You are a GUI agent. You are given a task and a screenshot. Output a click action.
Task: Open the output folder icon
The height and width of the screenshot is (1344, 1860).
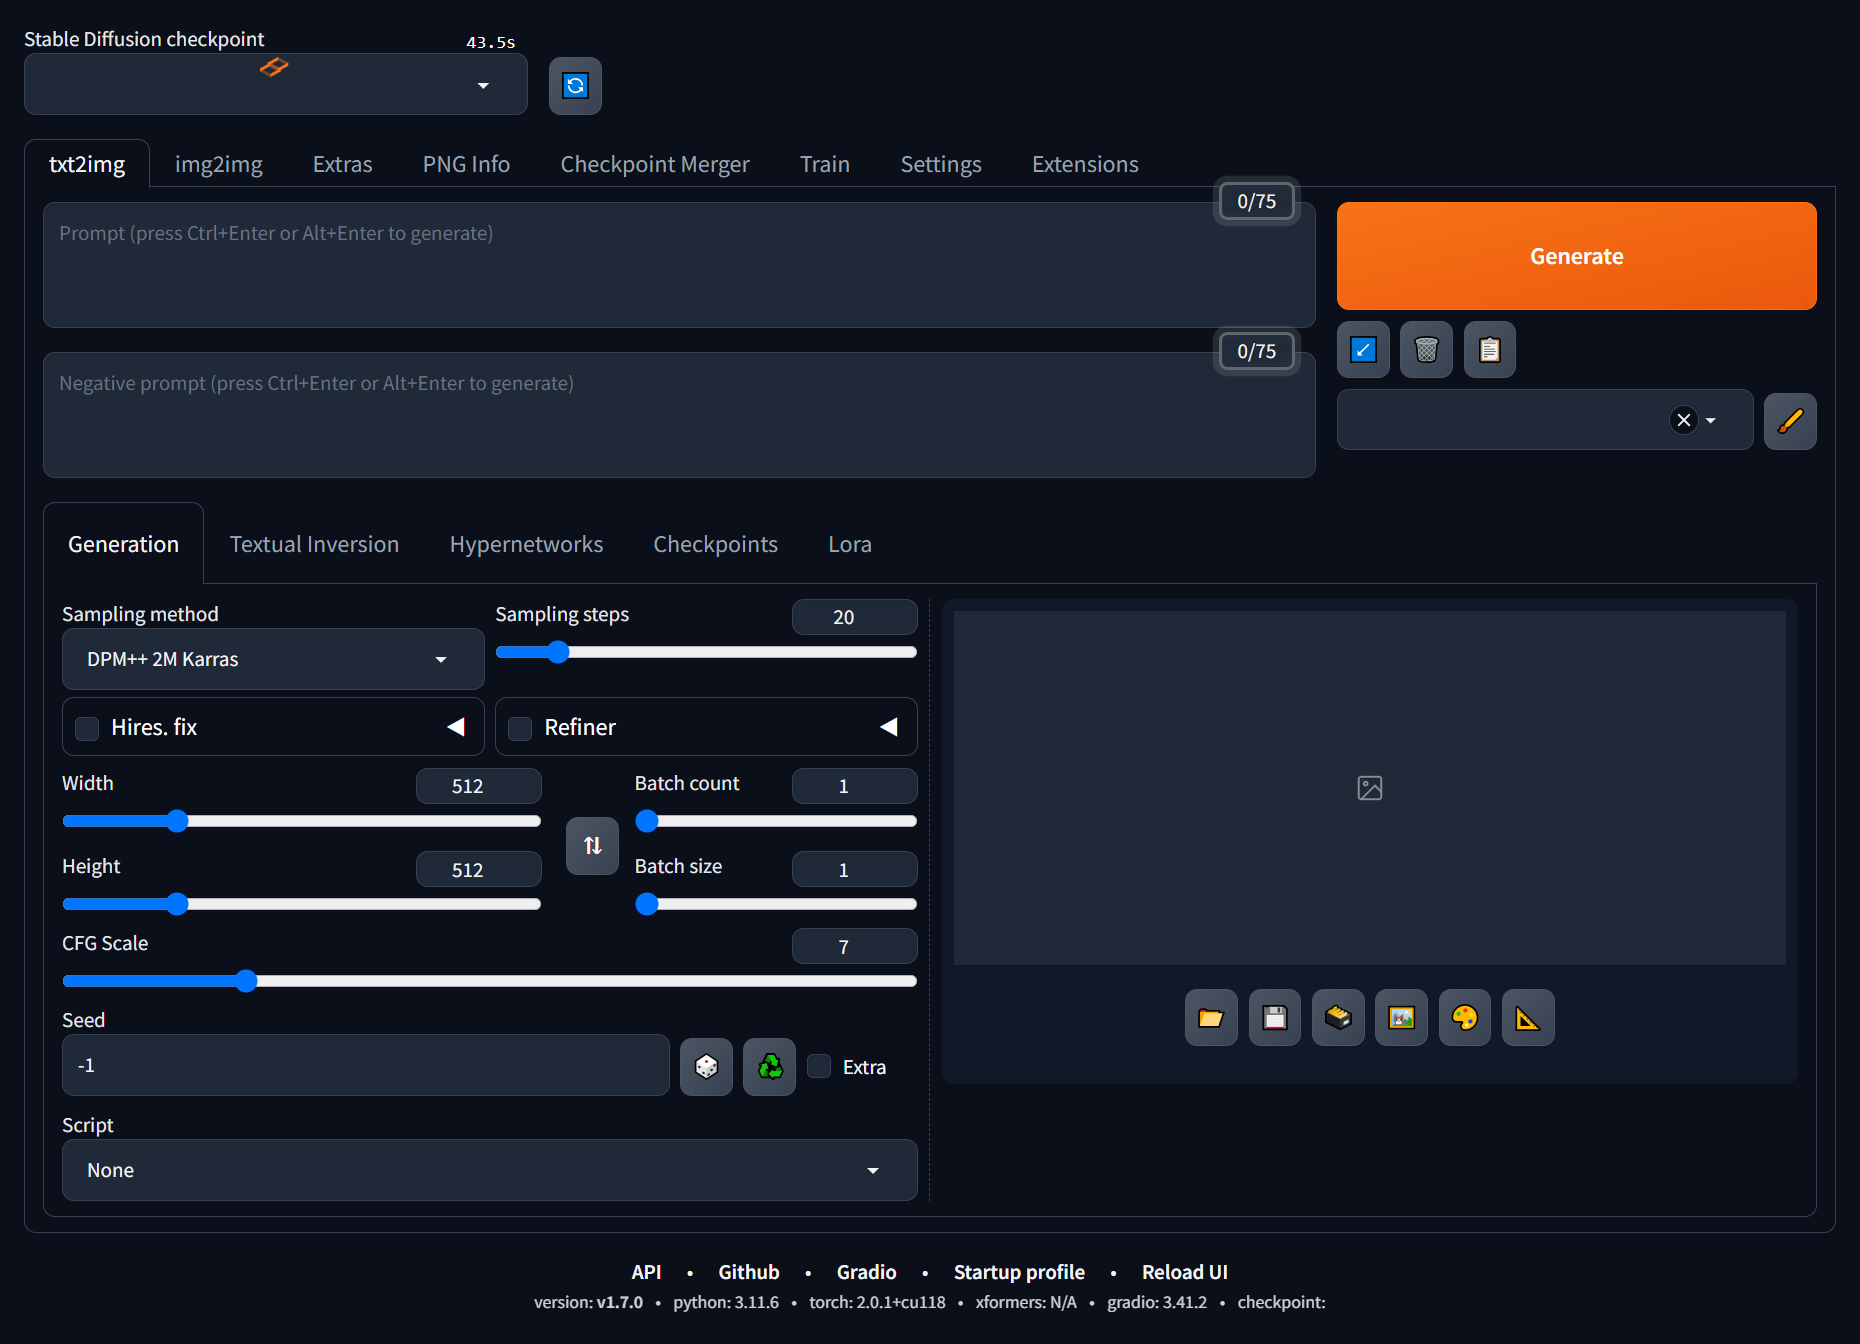point(1211,1018)
